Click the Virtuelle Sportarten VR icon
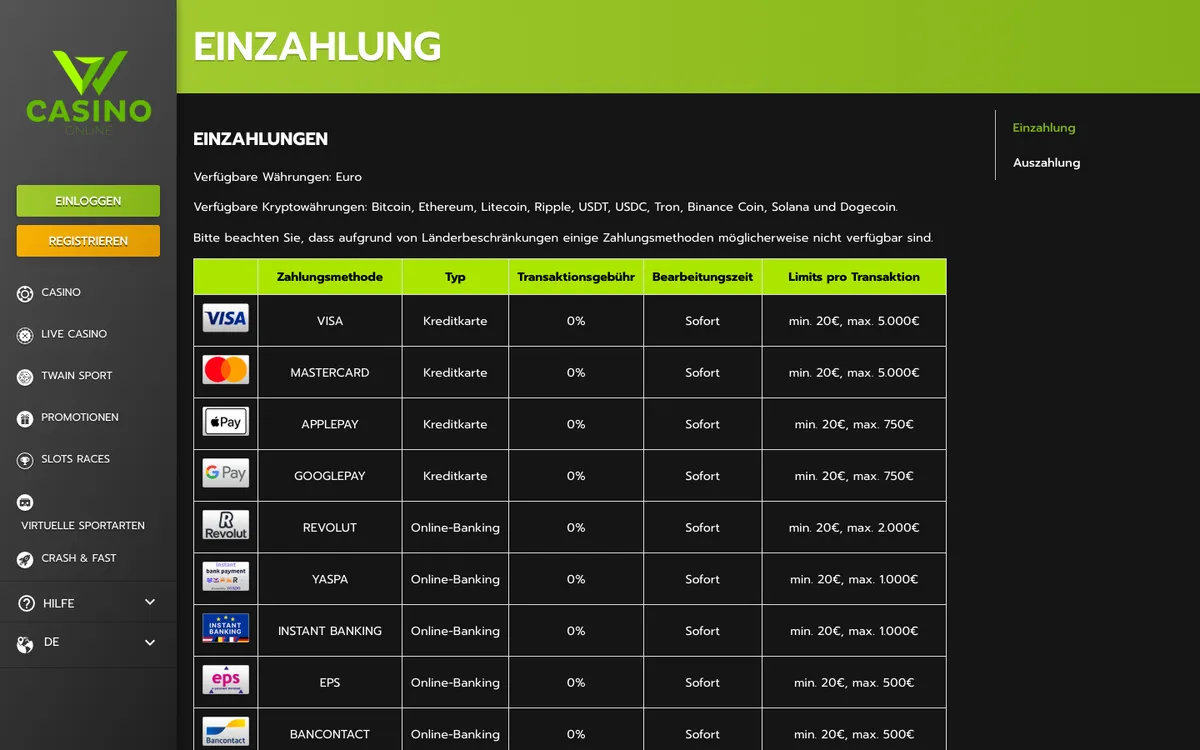 (25, 503)
